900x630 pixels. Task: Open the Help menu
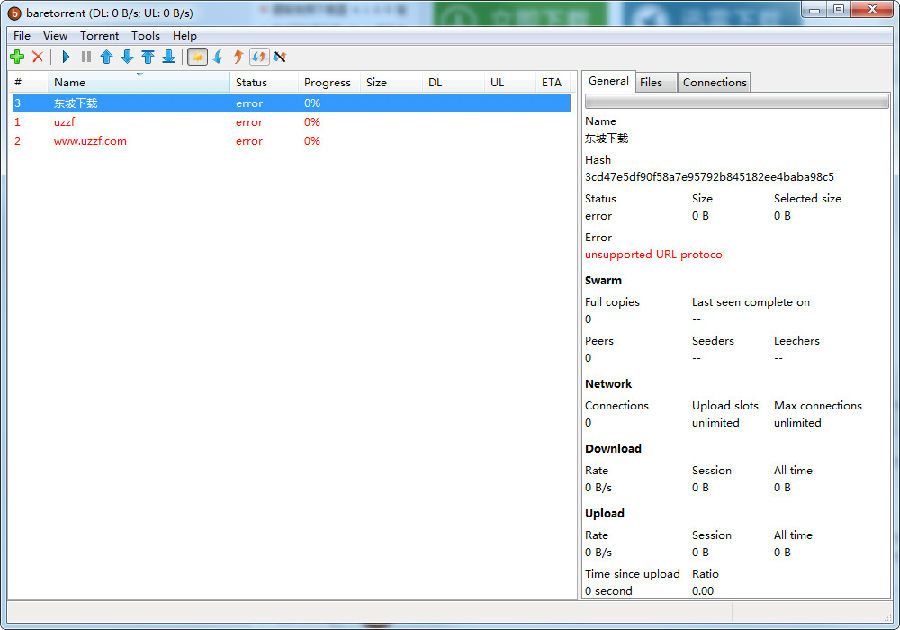(x=185, y=36)
